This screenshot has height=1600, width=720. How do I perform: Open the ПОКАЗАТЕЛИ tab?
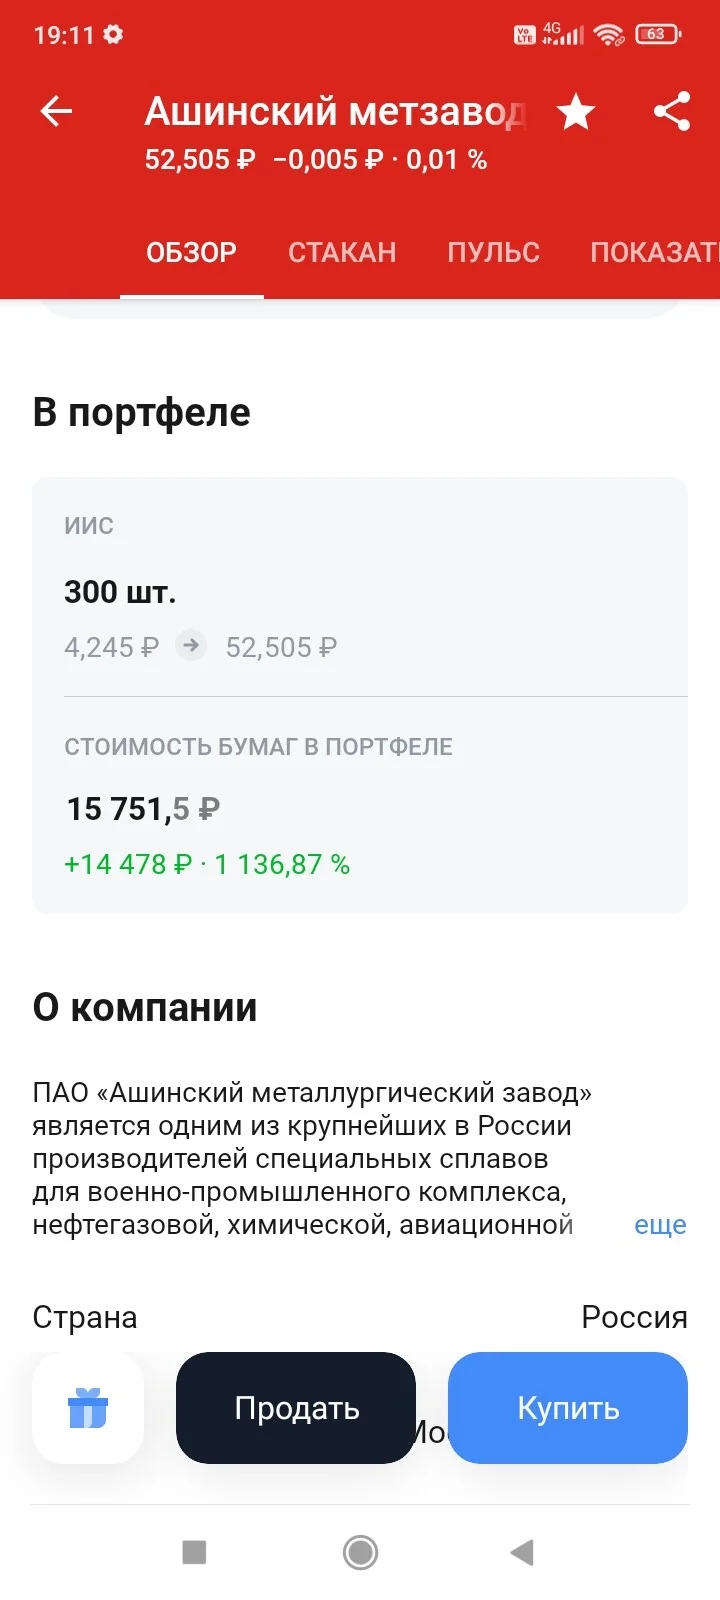pyautogui.click(x=654, y=252)
